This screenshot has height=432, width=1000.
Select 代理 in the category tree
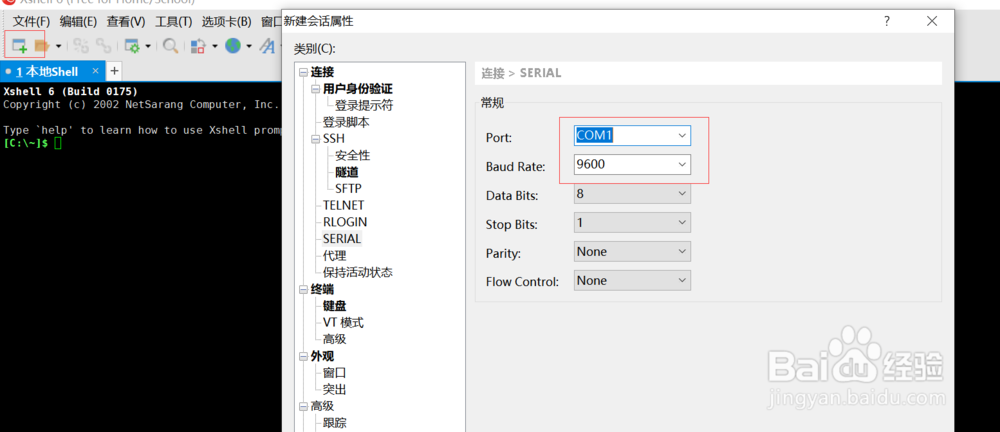coord(334,255)
